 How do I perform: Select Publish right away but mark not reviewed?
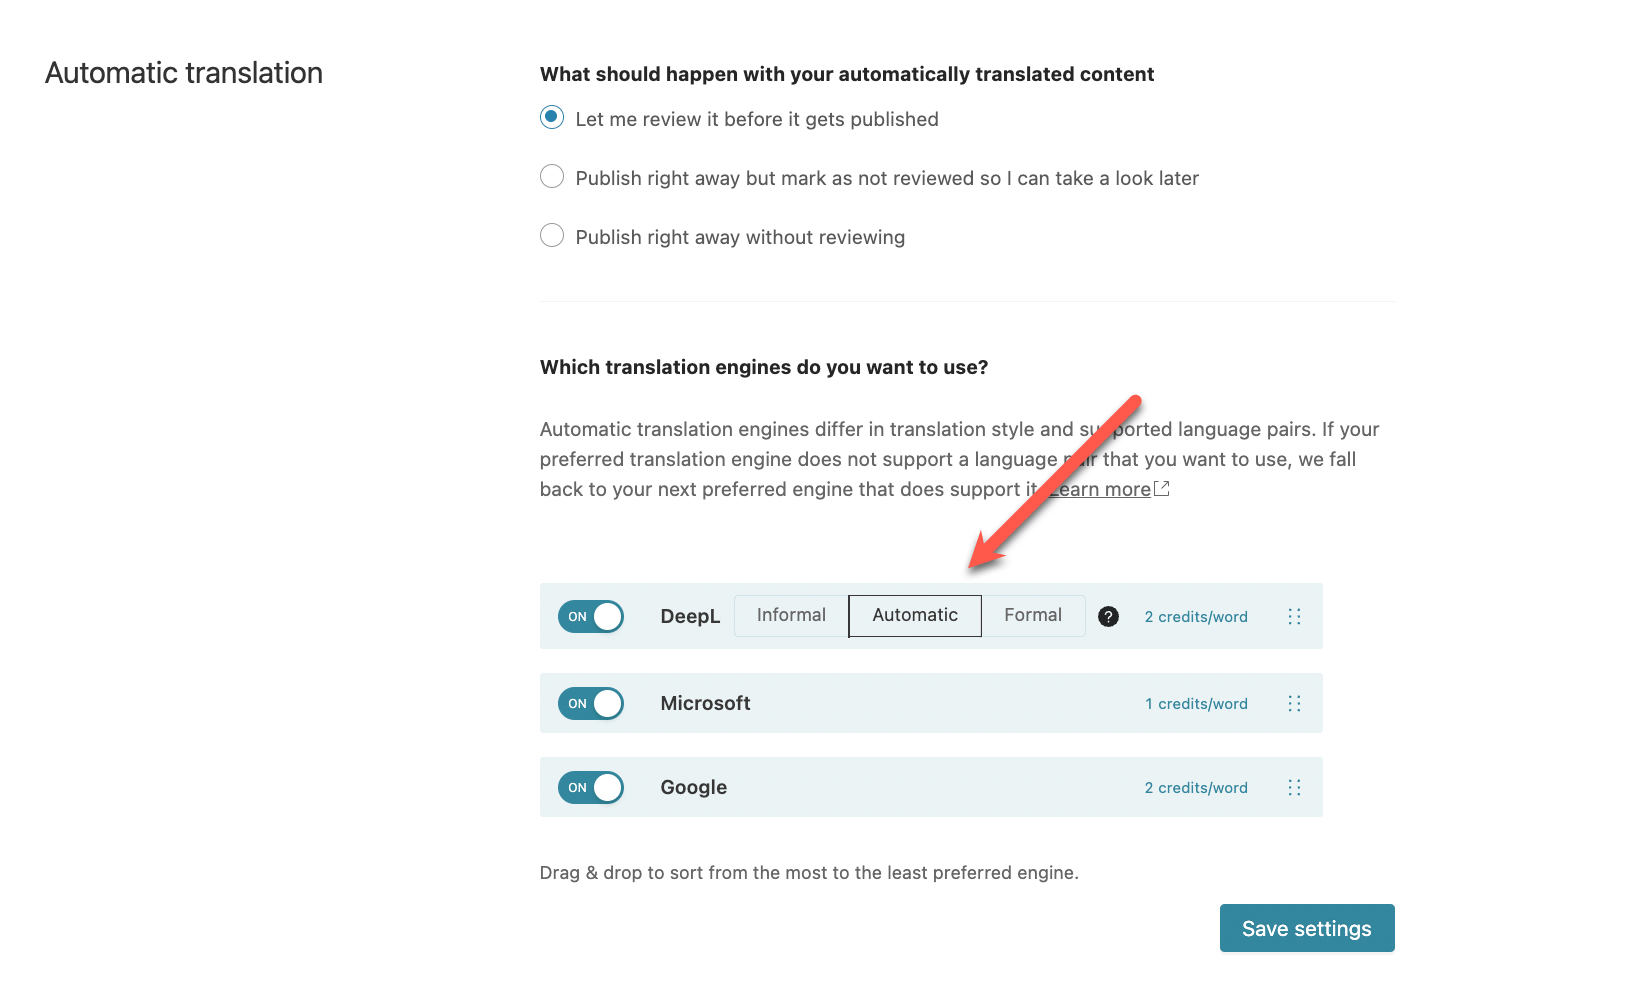tap(552, 177)
